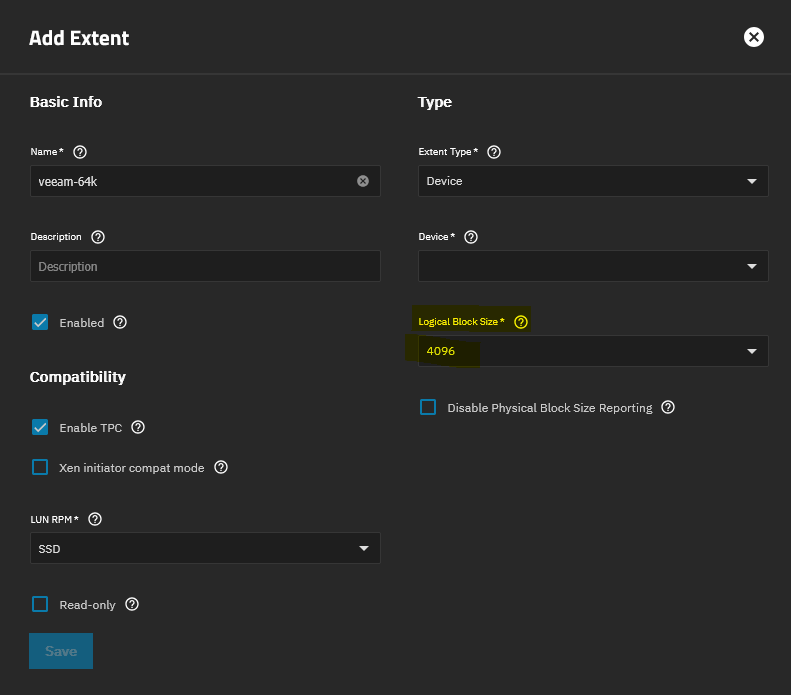Enable Xen initiator compat mode

pyautogui.click(x=40, y=467)
